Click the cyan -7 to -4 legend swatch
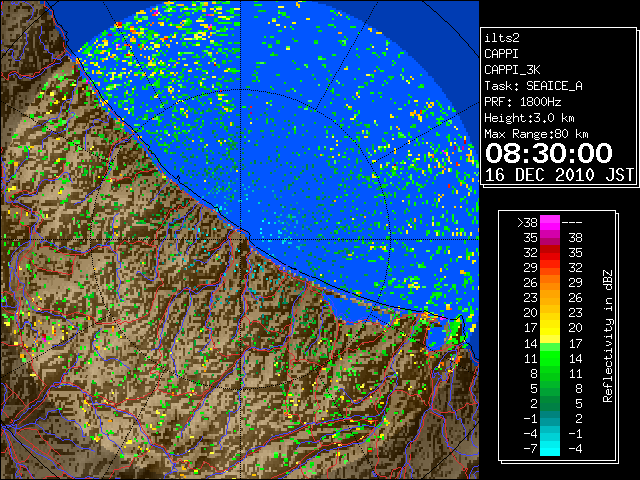Screen dimensions: 640x480 [x=550, y=448]
